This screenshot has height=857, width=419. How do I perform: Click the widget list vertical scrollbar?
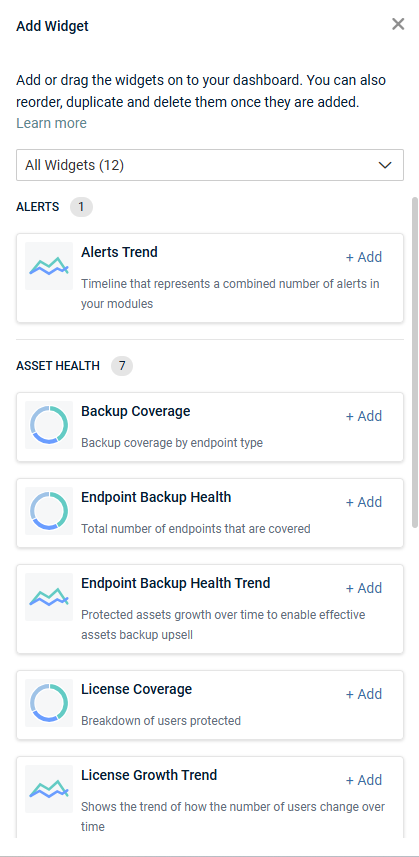(x=415, y=362)
